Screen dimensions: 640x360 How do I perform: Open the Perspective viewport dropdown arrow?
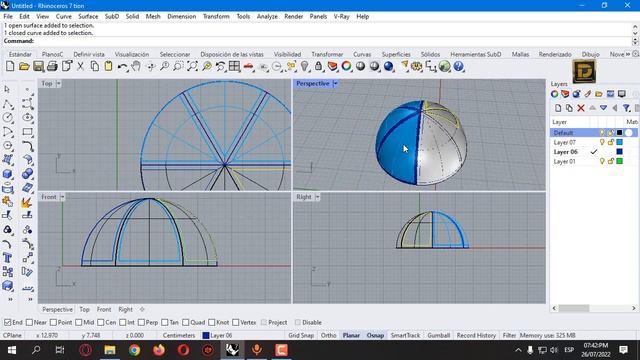point(335,84)
